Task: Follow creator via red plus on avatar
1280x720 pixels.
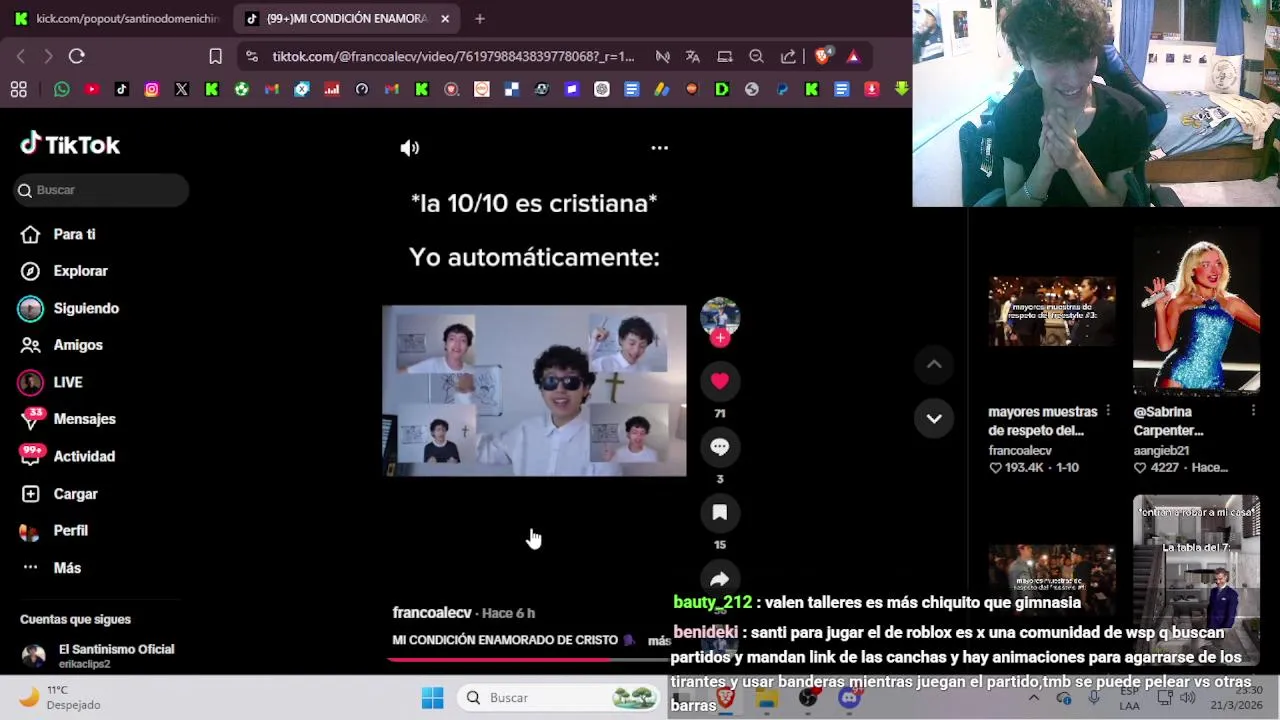Action: (720, 338)
